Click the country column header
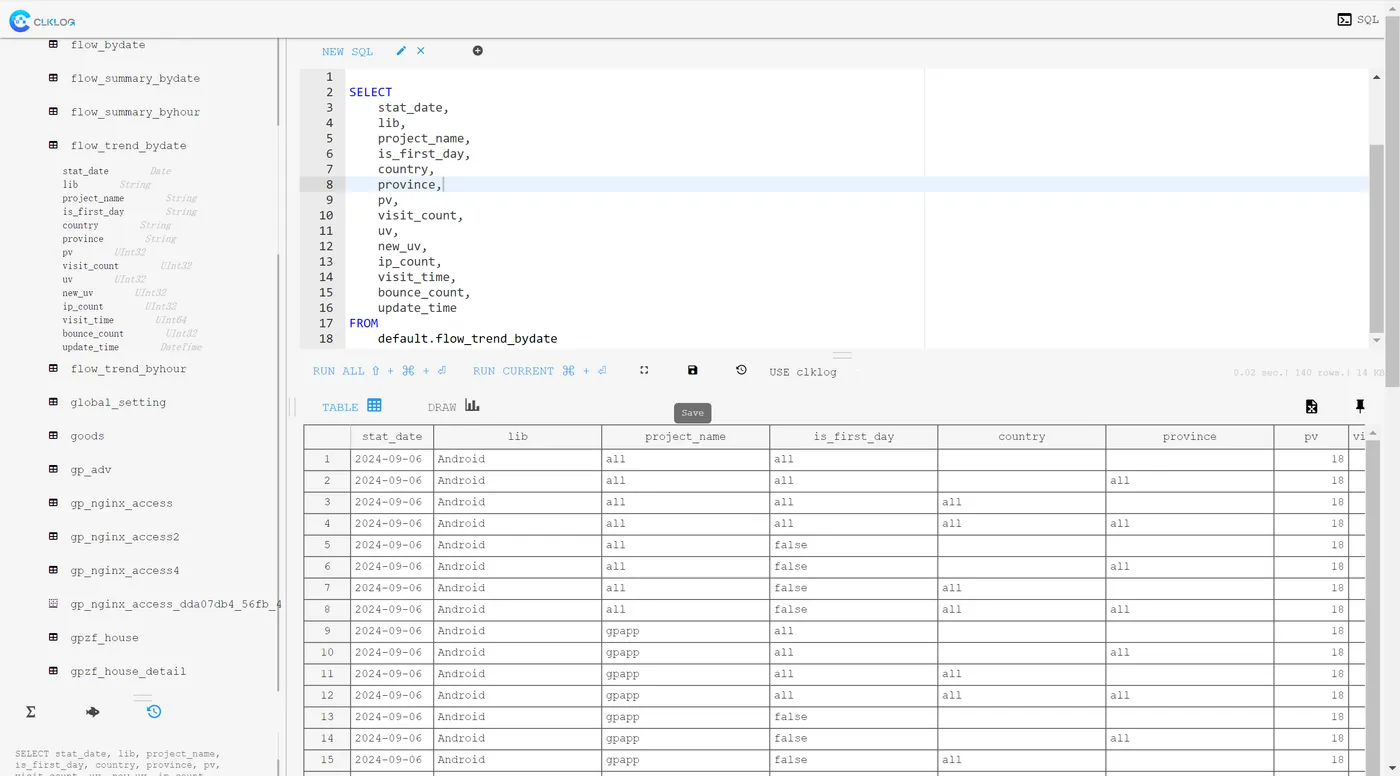The width and height of the screenshot is (1400, 776). (1021, 437)
